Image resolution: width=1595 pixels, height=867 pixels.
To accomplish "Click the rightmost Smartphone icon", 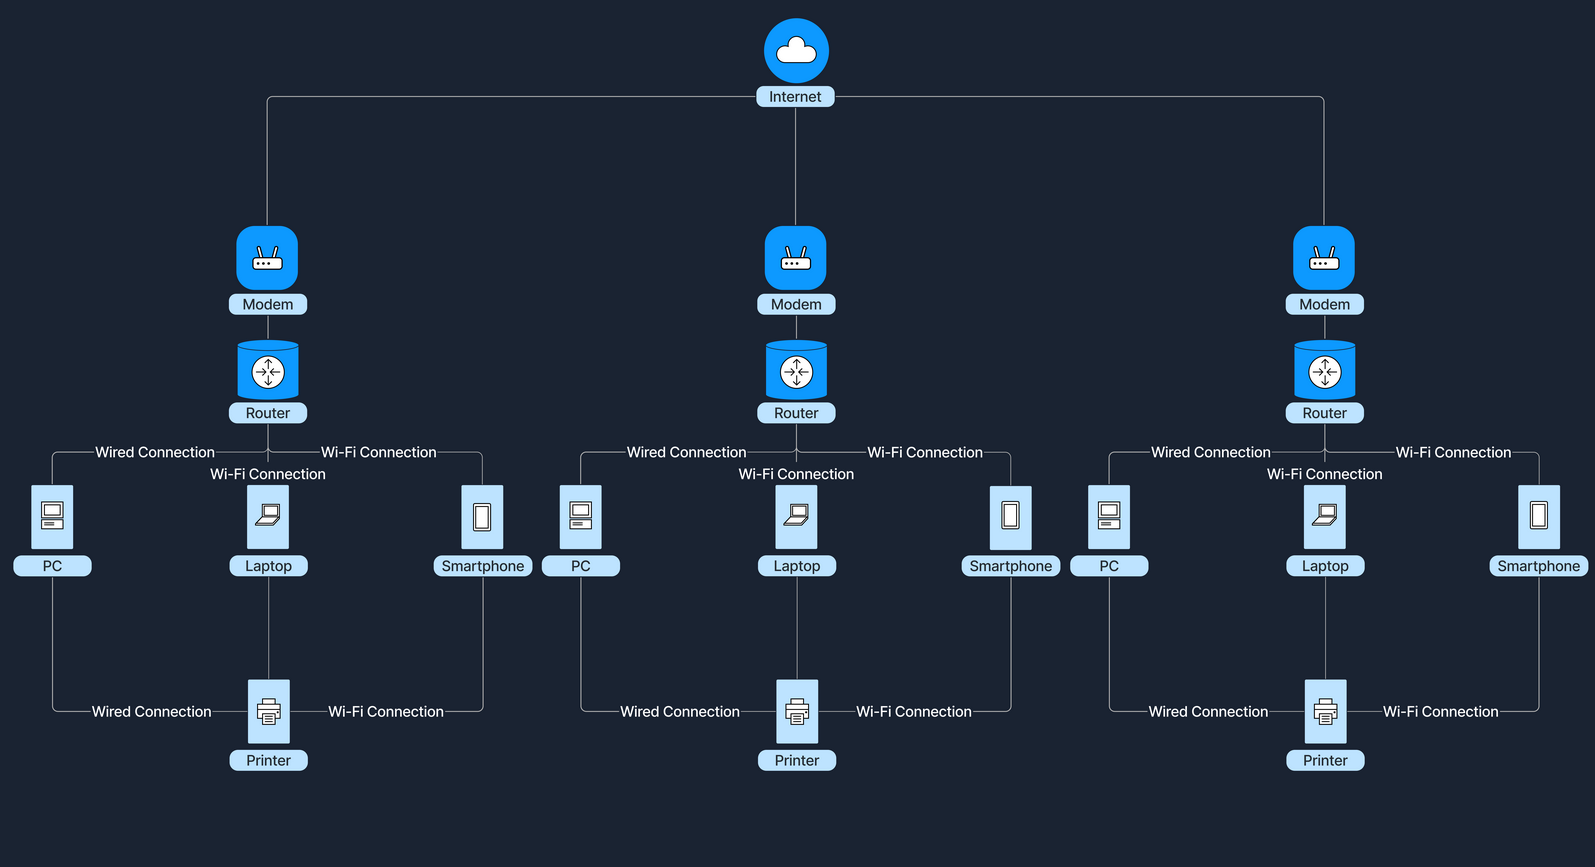I will [x=1538, y=517].
